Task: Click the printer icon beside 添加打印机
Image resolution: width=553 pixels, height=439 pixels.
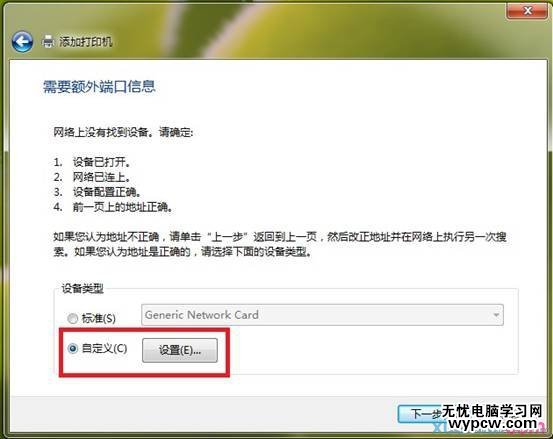Action: tap(48, 42)
